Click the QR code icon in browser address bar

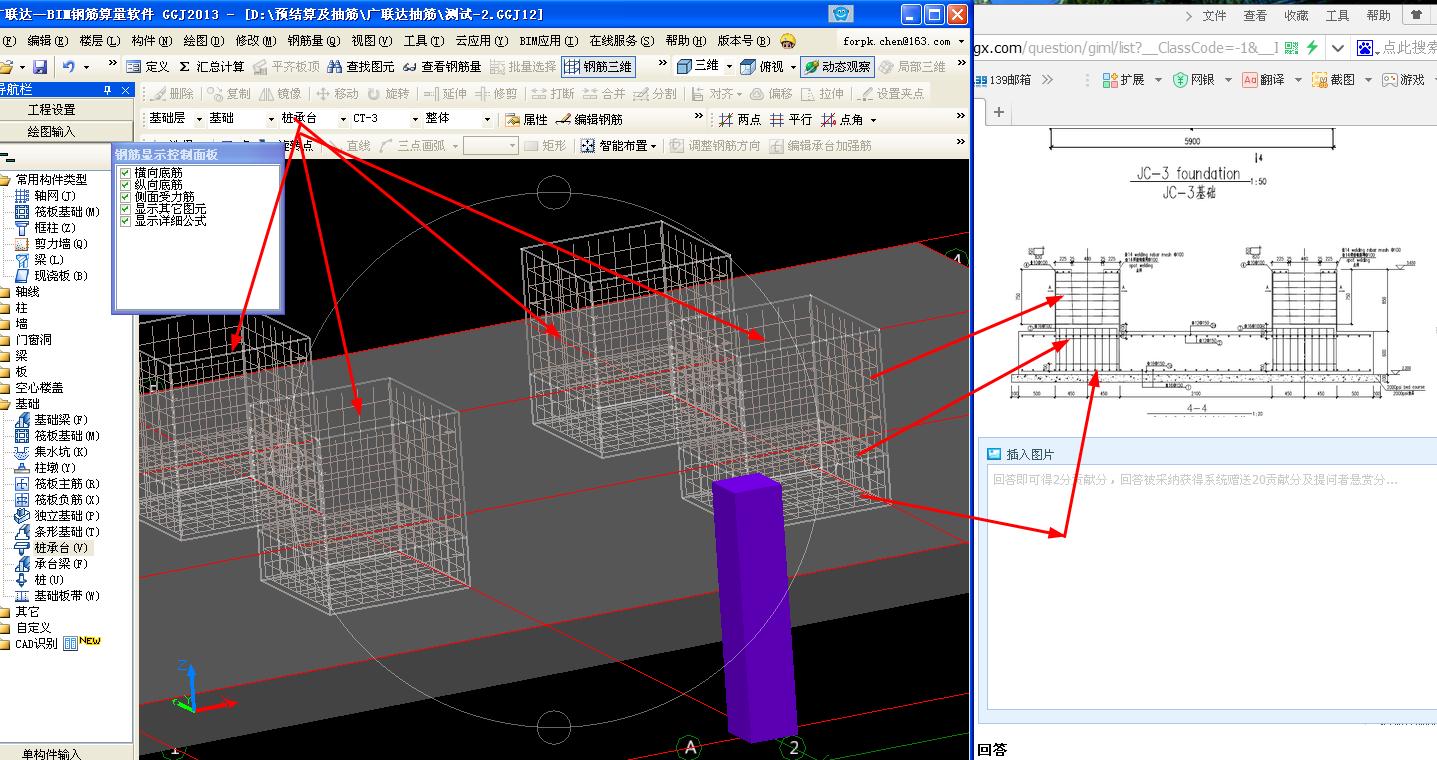click(x=1291, y=48)
